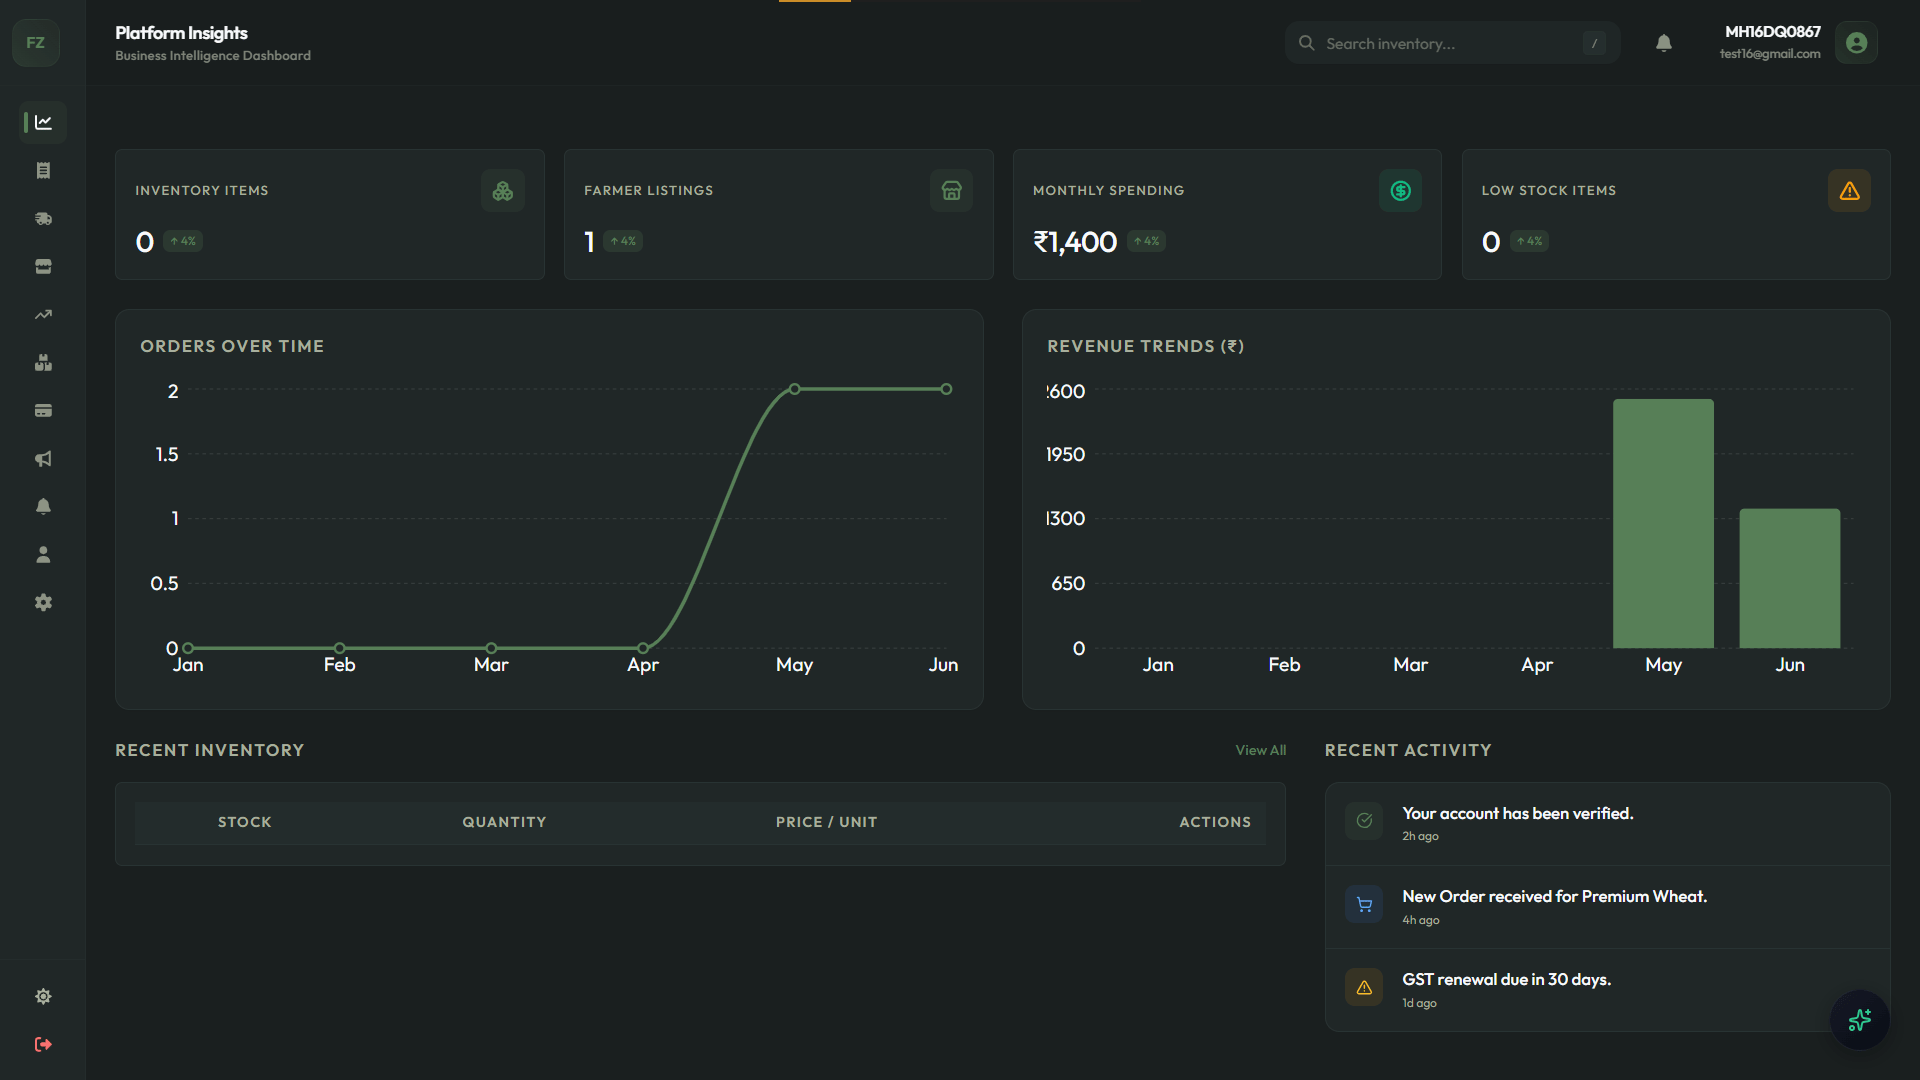Click the Jun data point in Orders Over Time
This screenshot has width=1920, height=1080.
click(946, 389)
